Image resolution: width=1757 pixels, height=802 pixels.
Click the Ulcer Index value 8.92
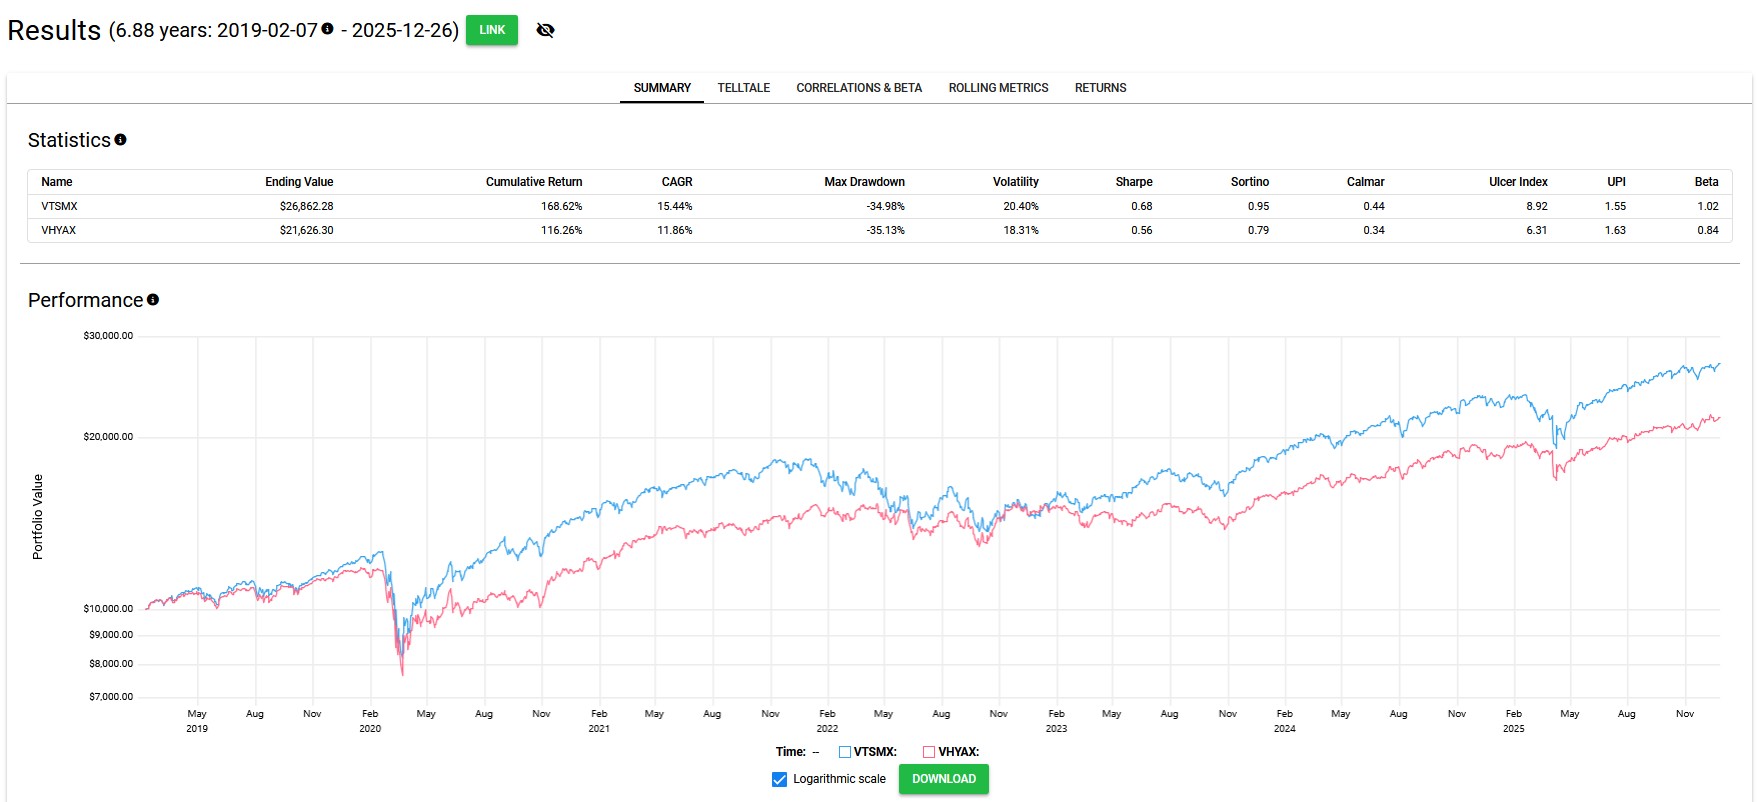coord(1537,206)
